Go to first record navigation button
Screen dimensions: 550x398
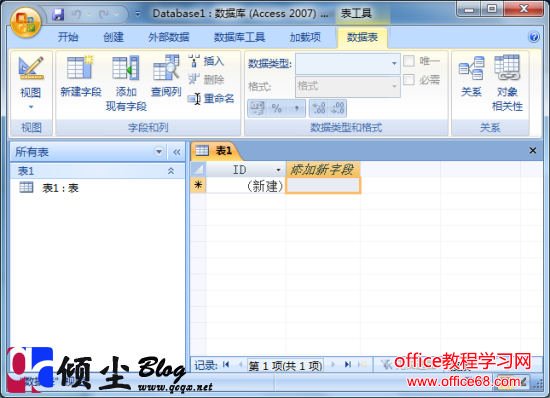(226, 365)
